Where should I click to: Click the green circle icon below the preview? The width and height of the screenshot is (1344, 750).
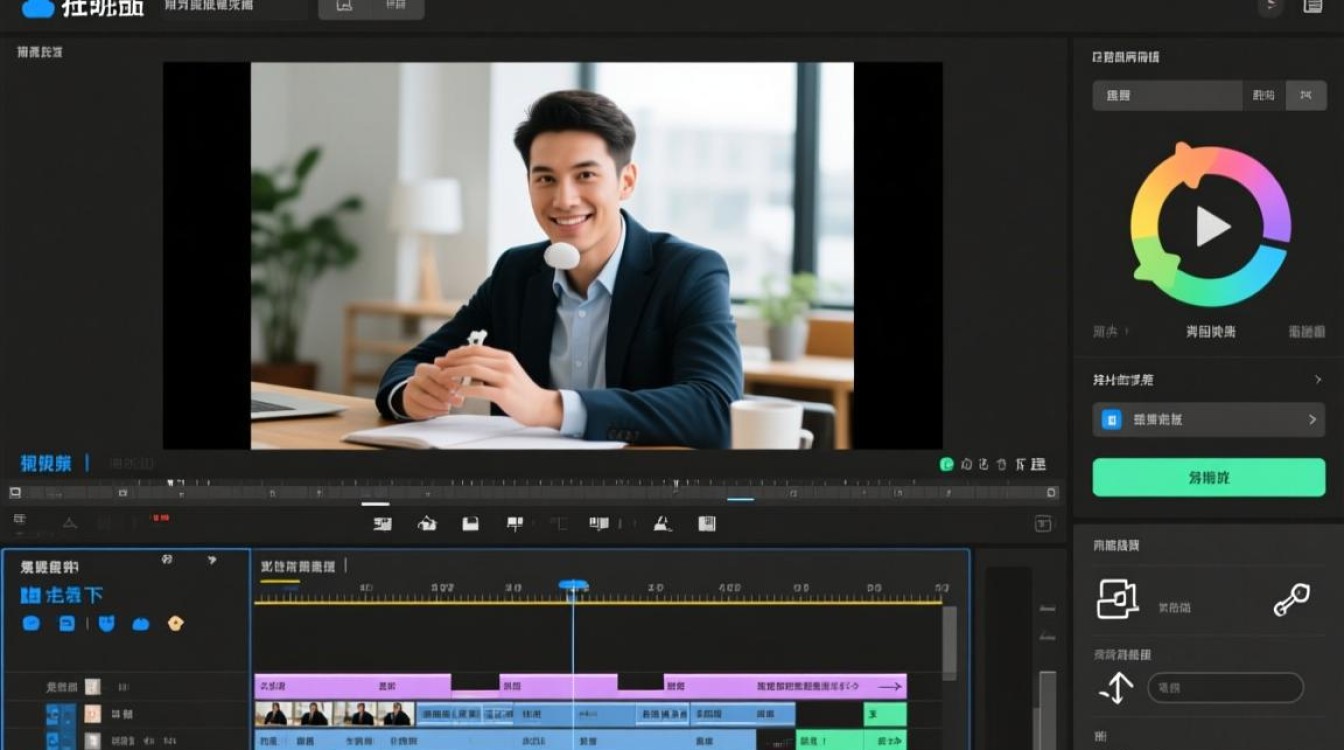[946, 464]
